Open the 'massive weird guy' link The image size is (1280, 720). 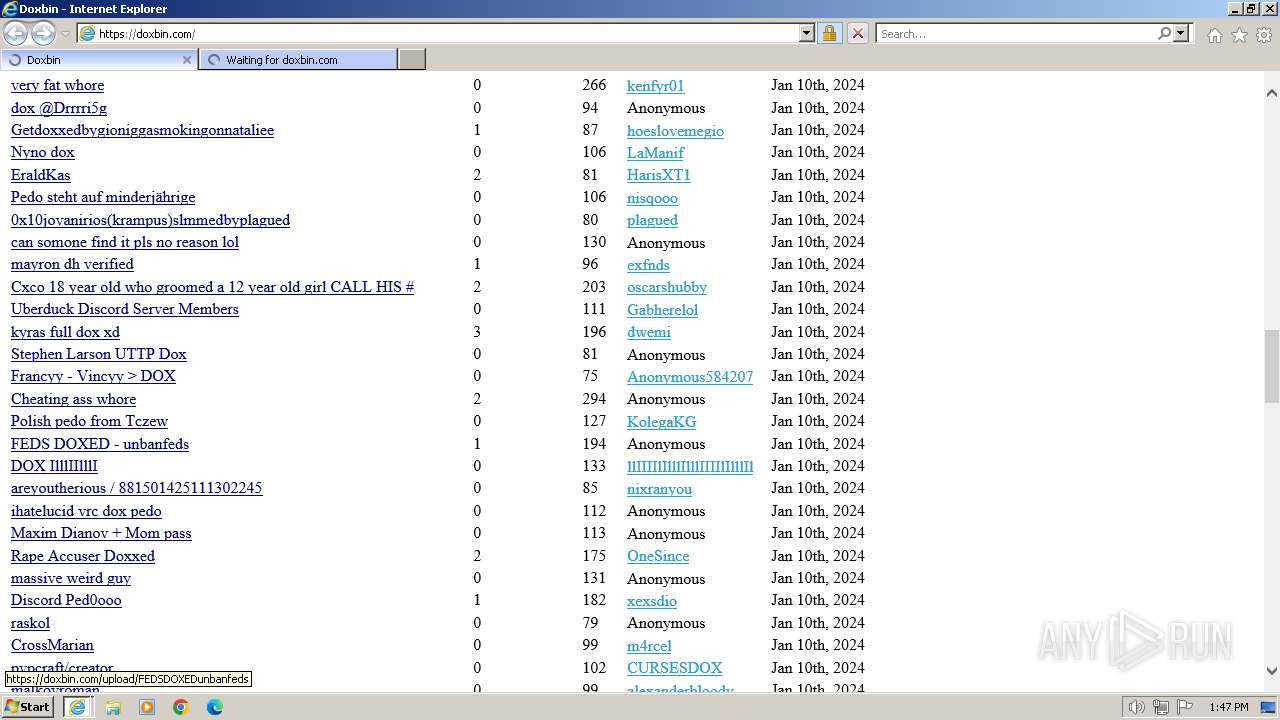[x=71, y=578]
